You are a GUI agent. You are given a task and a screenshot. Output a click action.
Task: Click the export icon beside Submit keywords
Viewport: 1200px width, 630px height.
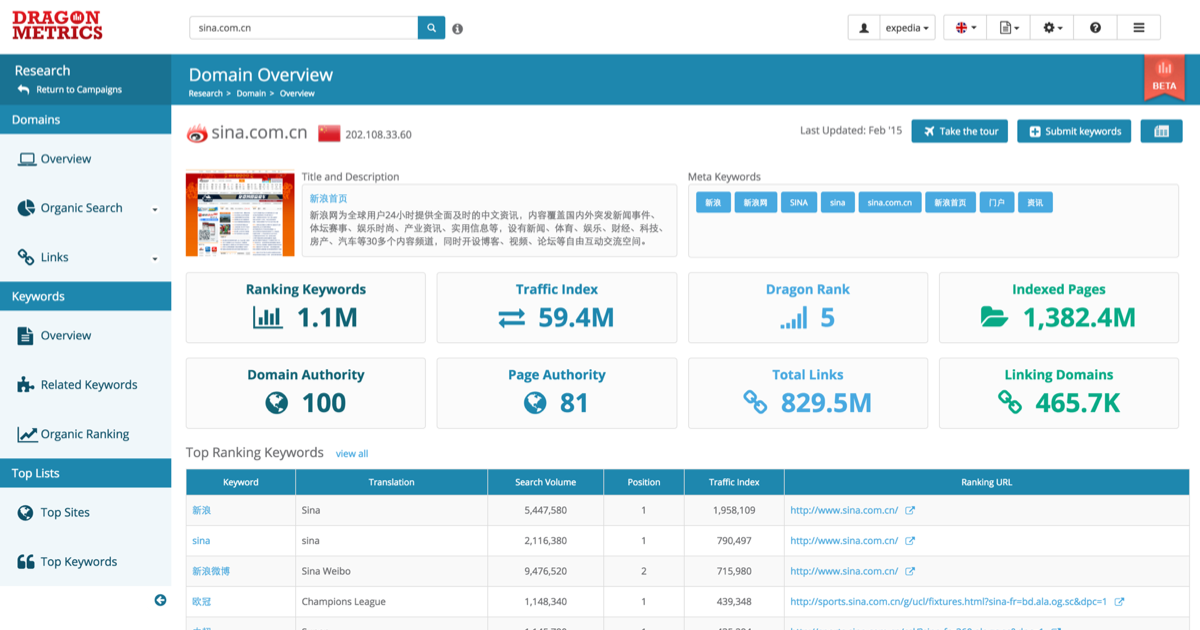(x=1163, y=131)
